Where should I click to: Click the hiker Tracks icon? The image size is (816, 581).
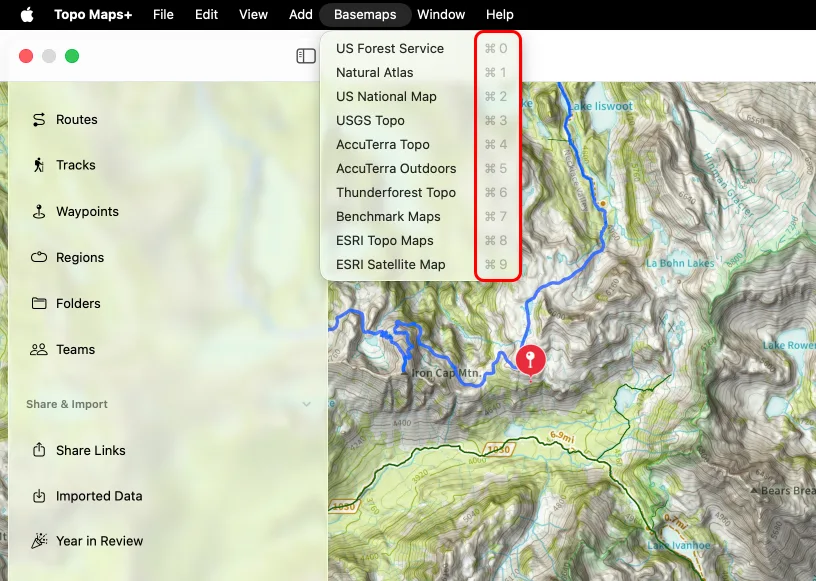pyautogui.click(x=39, y=165)
